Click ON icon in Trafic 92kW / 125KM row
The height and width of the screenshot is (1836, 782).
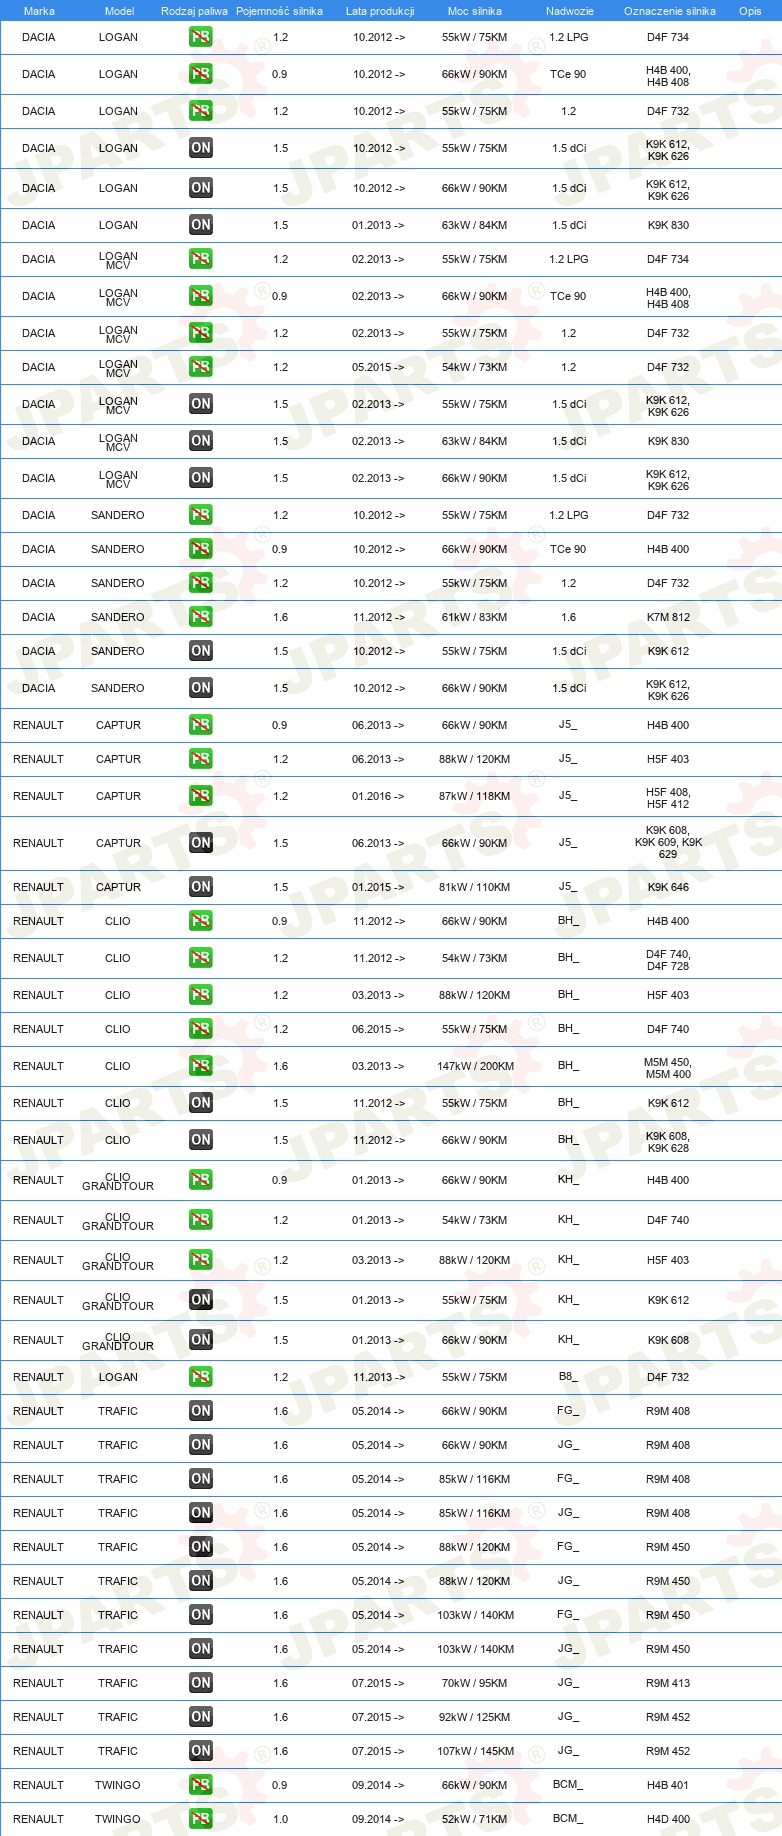[201, 1717]
